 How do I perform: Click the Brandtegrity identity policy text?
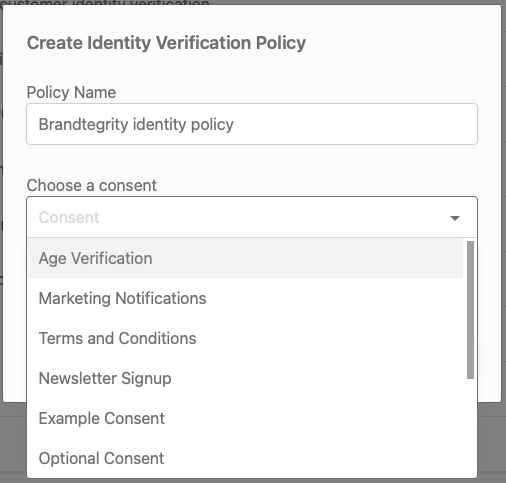click(x=136, y=125)
